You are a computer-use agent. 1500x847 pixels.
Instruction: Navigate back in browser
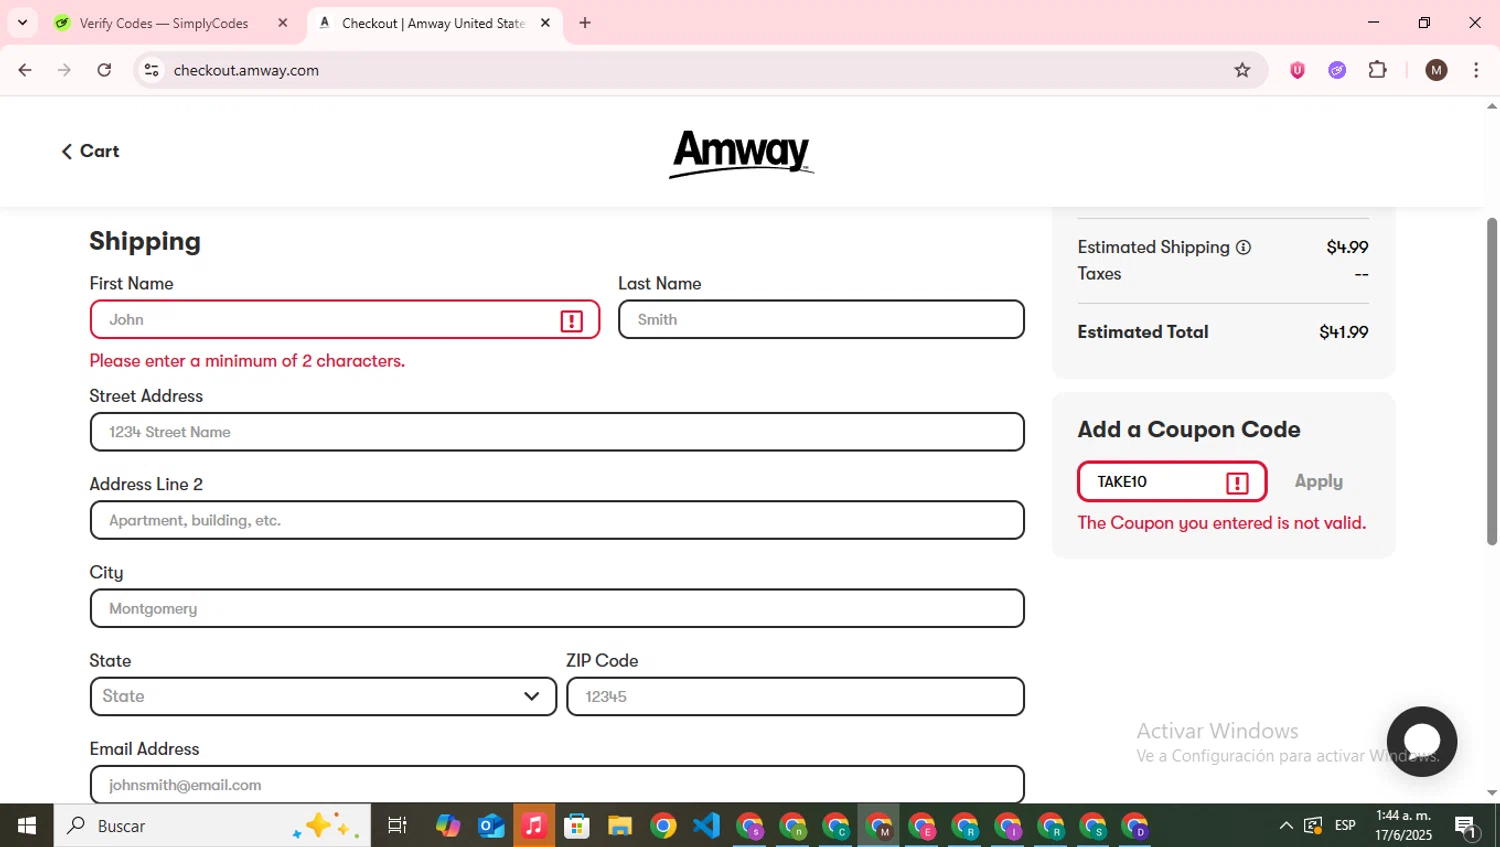click(25, 70)
